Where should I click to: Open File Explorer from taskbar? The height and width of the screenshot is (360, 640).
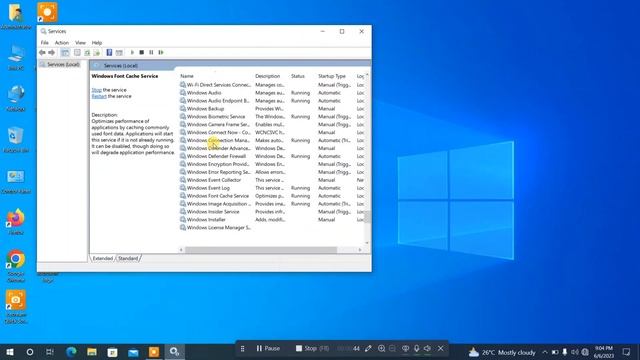[92, 352]
